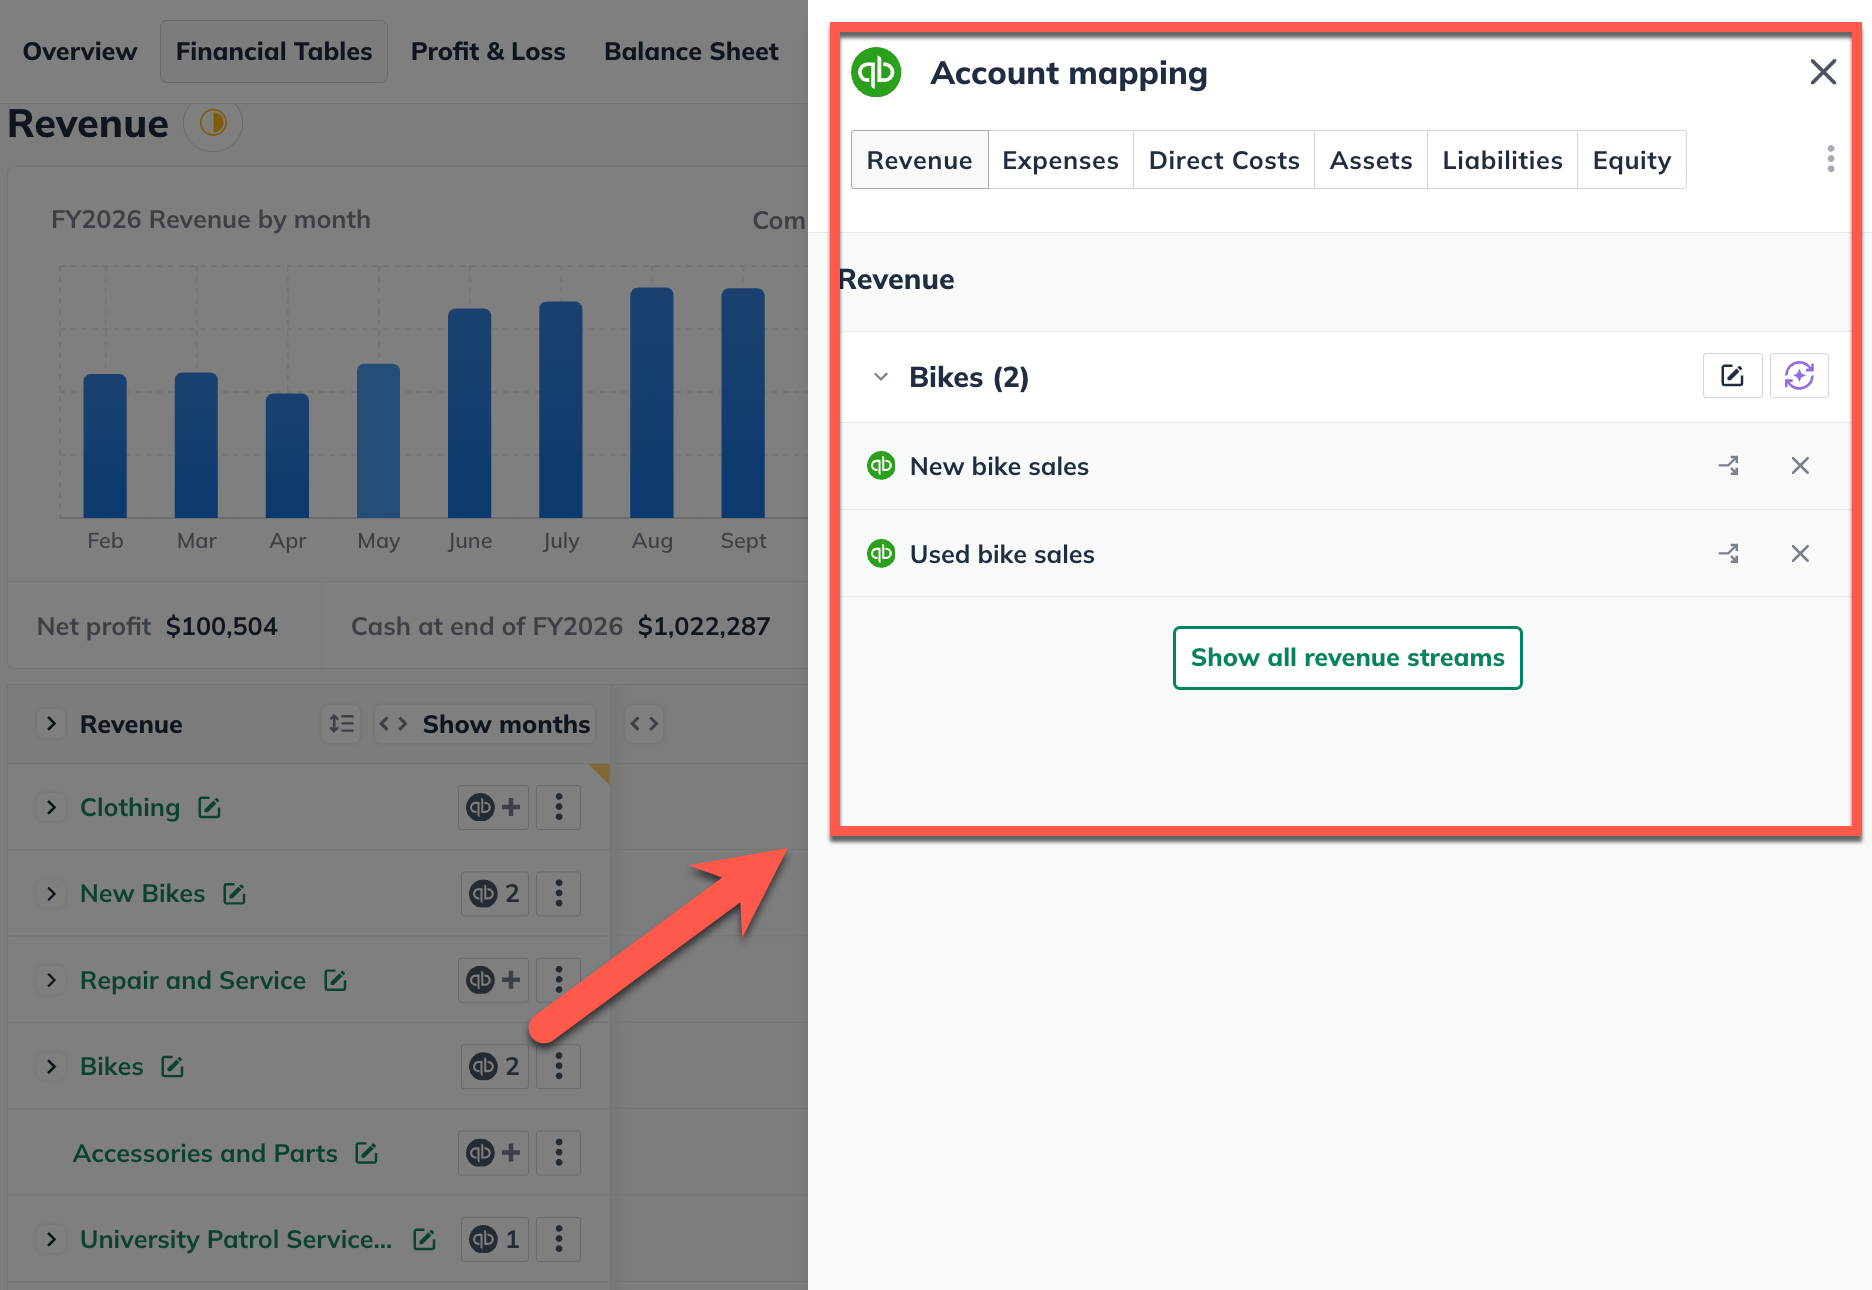Edit the Clothing revenue stream
The height and width of the screenshot is (1290, 1872).
point(209,807)
